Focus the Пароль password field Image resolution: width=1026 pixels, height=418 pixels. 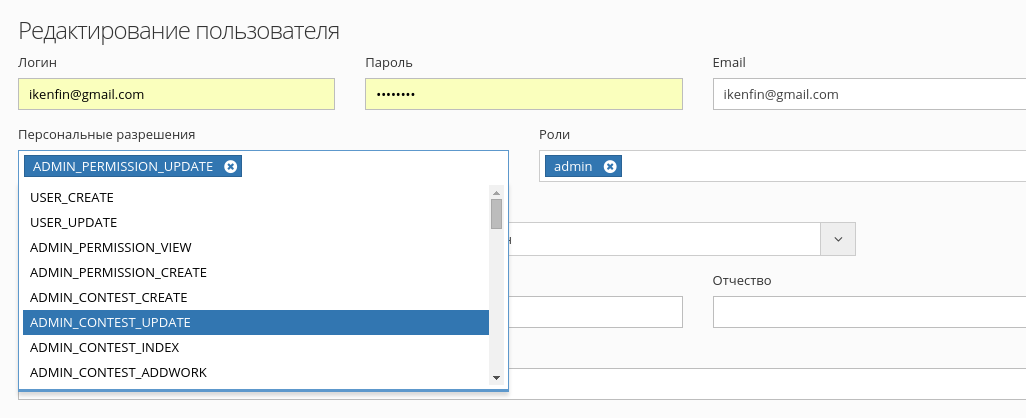click(523, 94)
